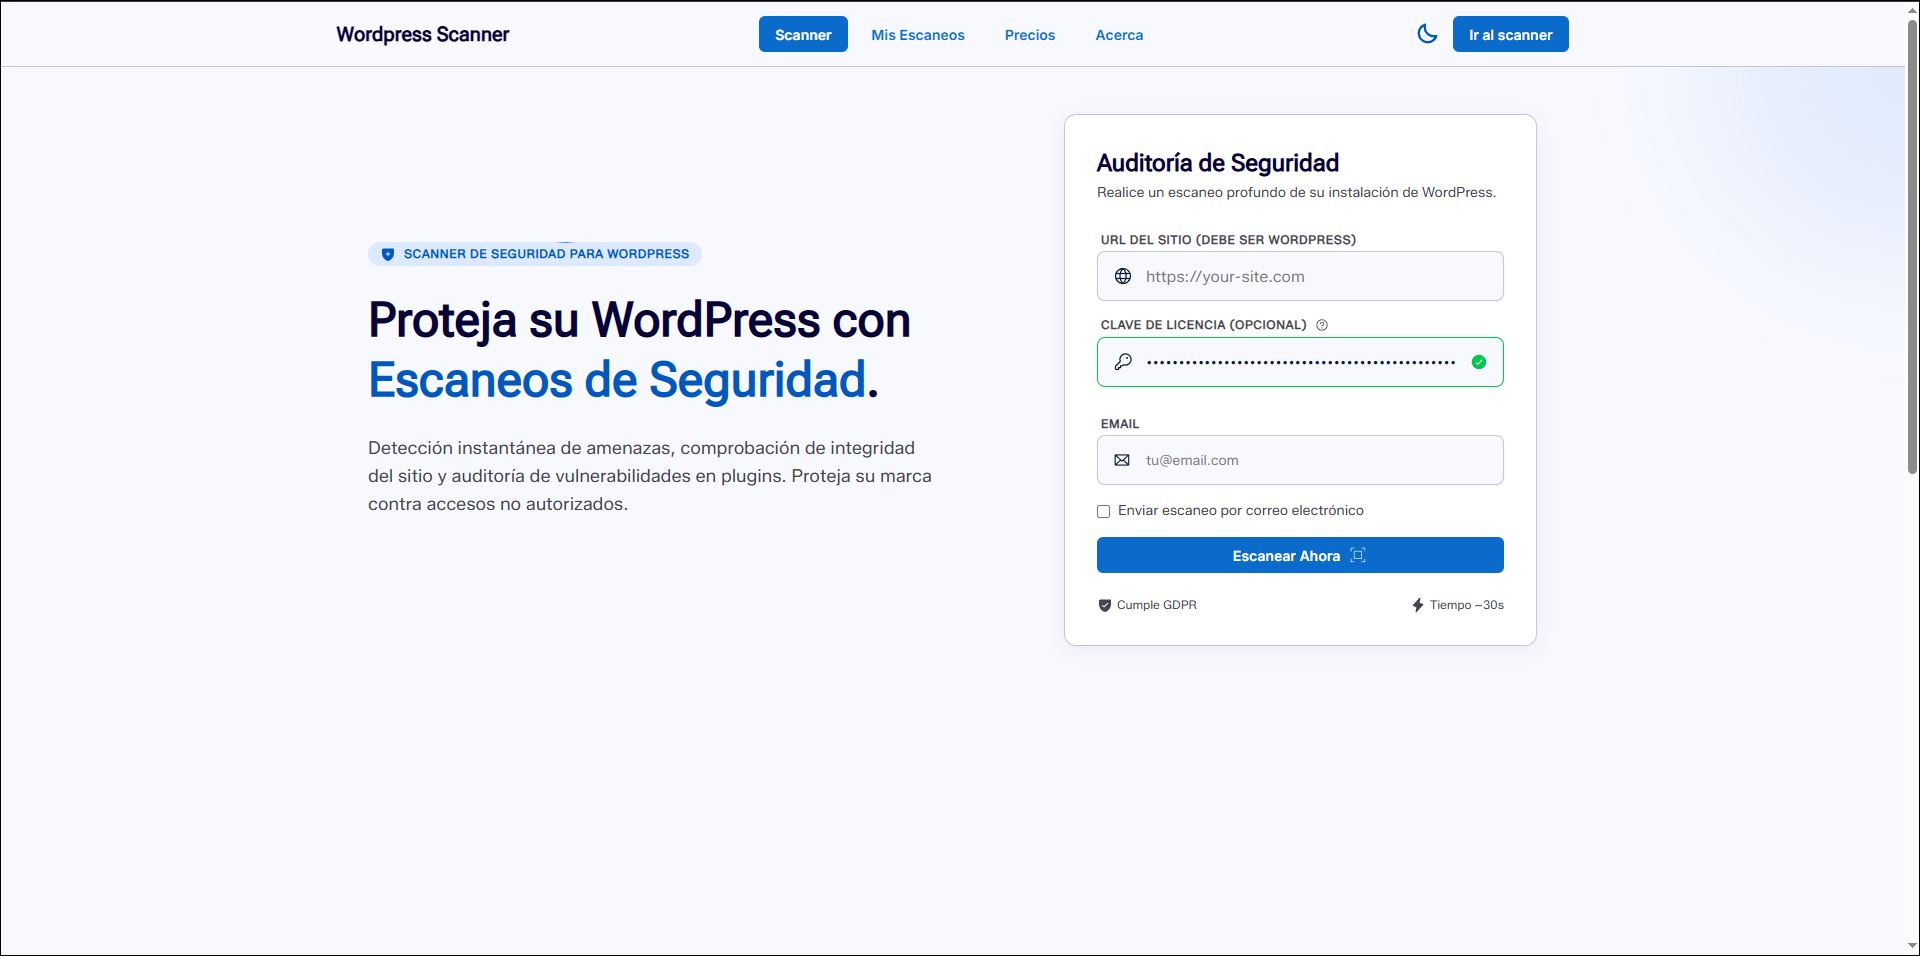Focus the site URL input field
Image resolution: width=1920 pixels, height=956 pixels.
click(x=1300, y=276)
